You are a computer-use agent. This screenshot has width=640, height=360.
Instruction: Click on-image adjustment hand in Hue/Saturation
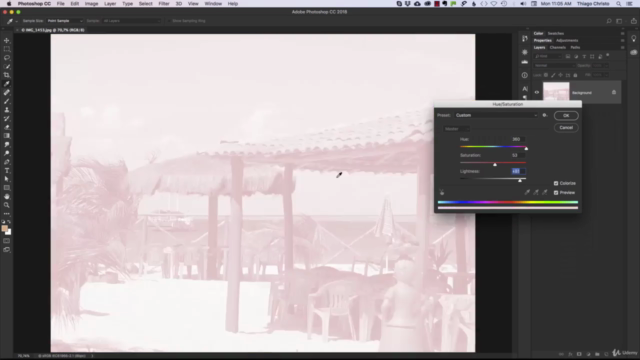(x=442, y=192)
